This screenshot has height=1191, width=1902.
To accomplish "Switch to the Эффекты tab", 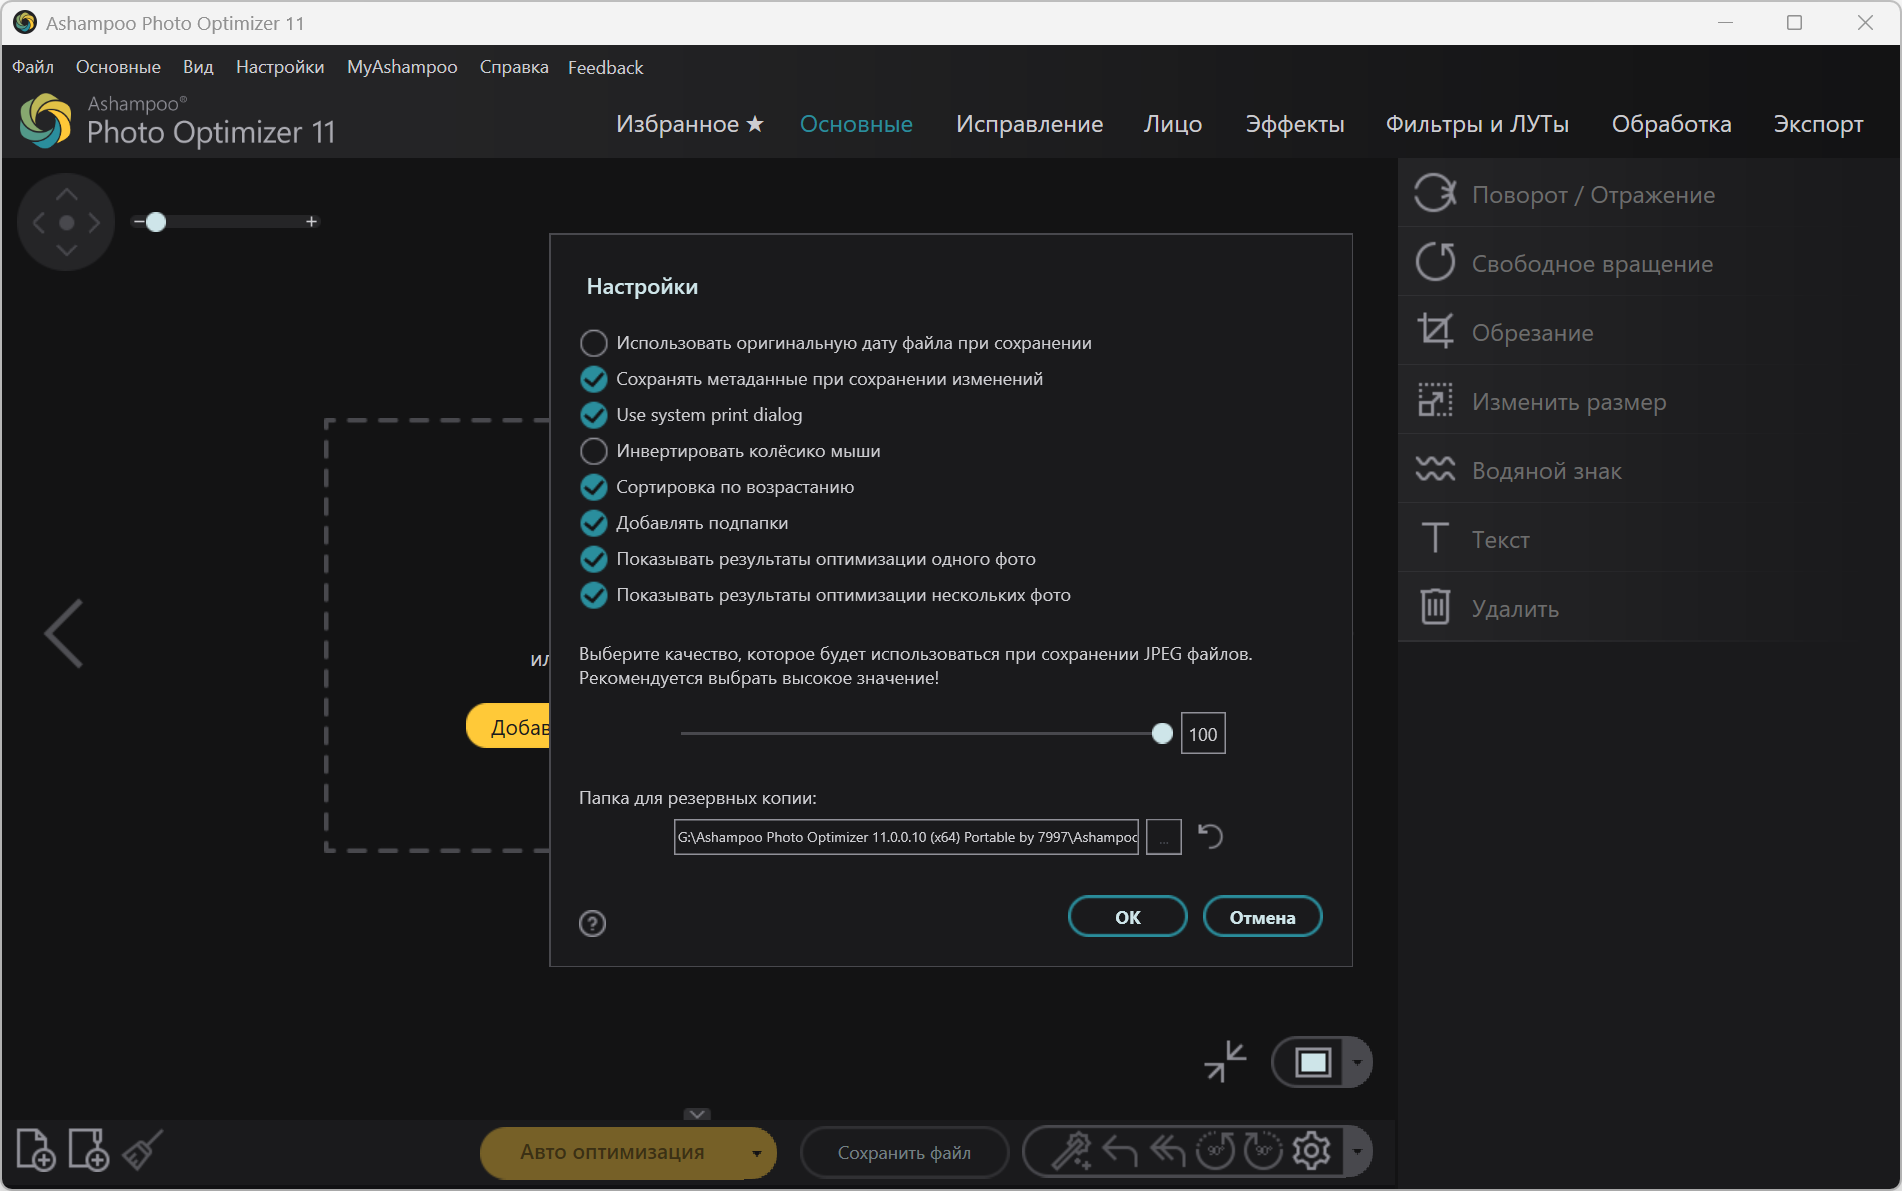I will (1294, 124).
